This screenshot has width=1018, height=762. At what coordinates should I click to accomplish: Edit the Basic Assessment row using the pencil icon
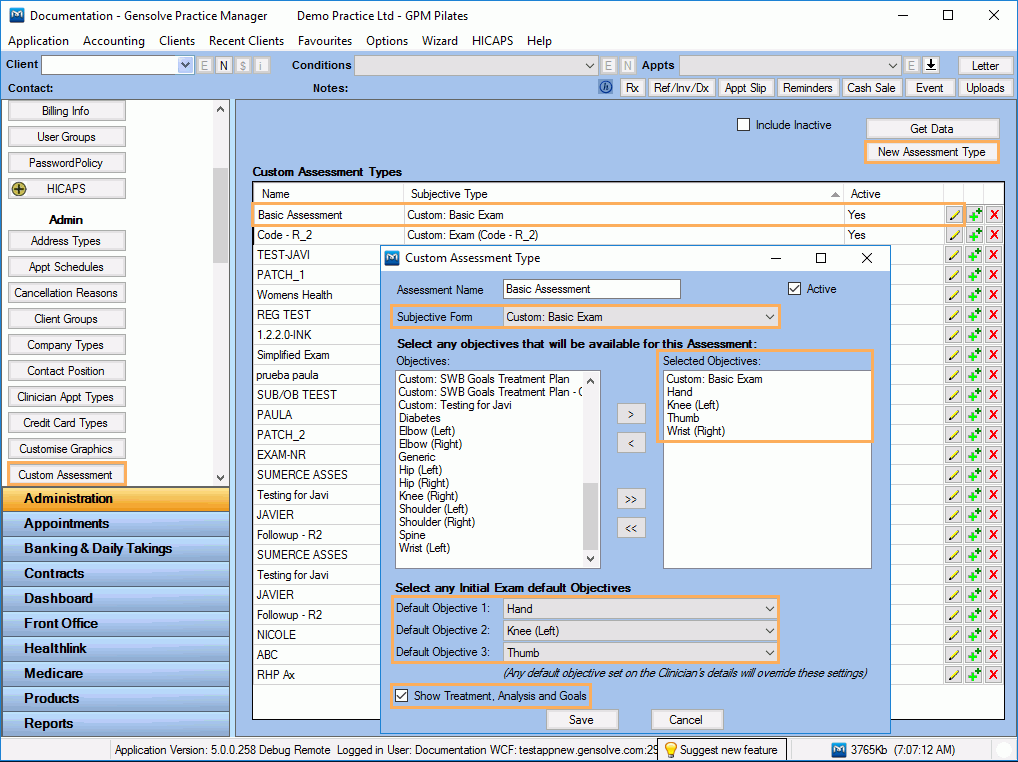[x=953, y=214]
